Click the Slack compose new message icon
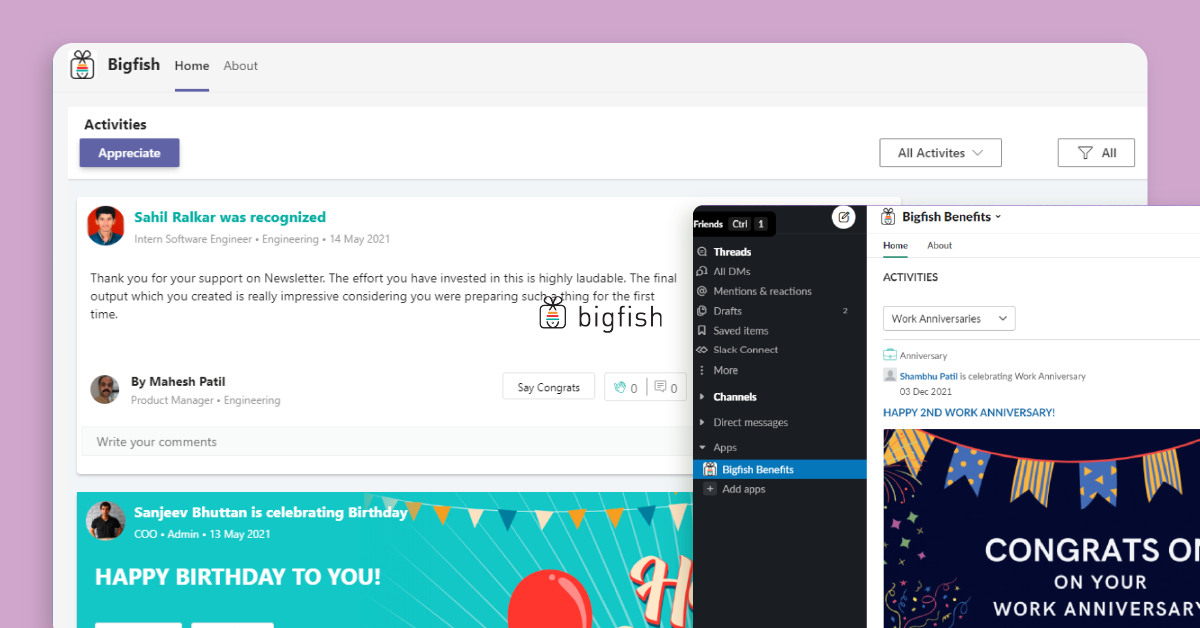The height and width of the screenshot is (628, 1200). pos(843,217)
